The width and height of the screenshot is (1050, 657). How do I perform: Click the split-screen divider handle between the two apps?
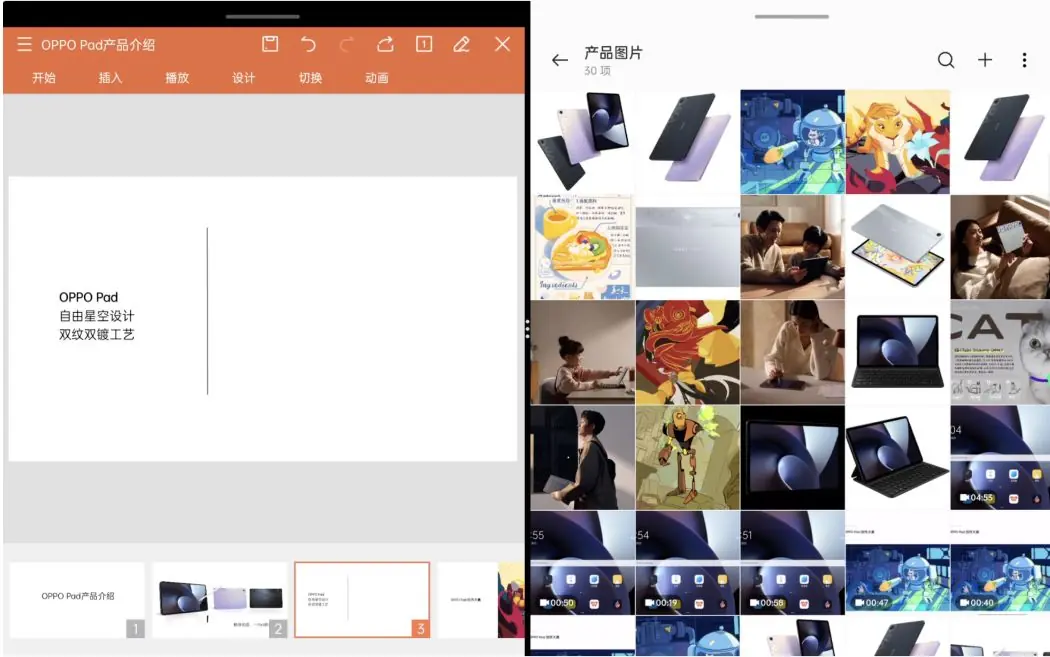tap(528, 329)
